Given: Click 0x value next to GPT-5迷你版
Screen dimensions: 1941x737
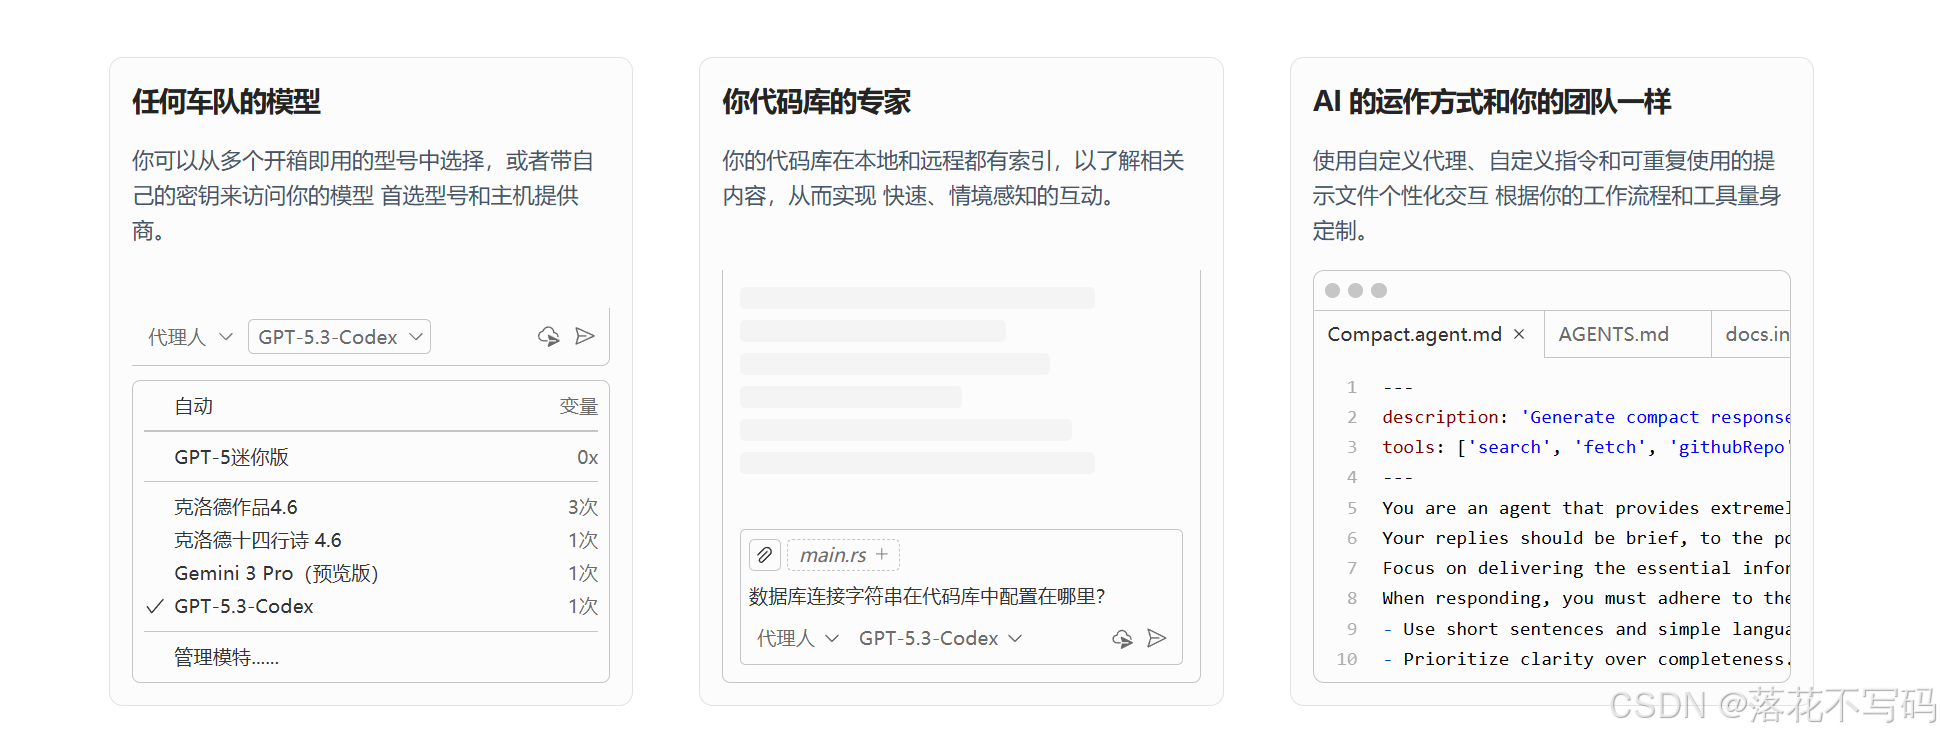Looking at the screenshot, I should [587, 457].
